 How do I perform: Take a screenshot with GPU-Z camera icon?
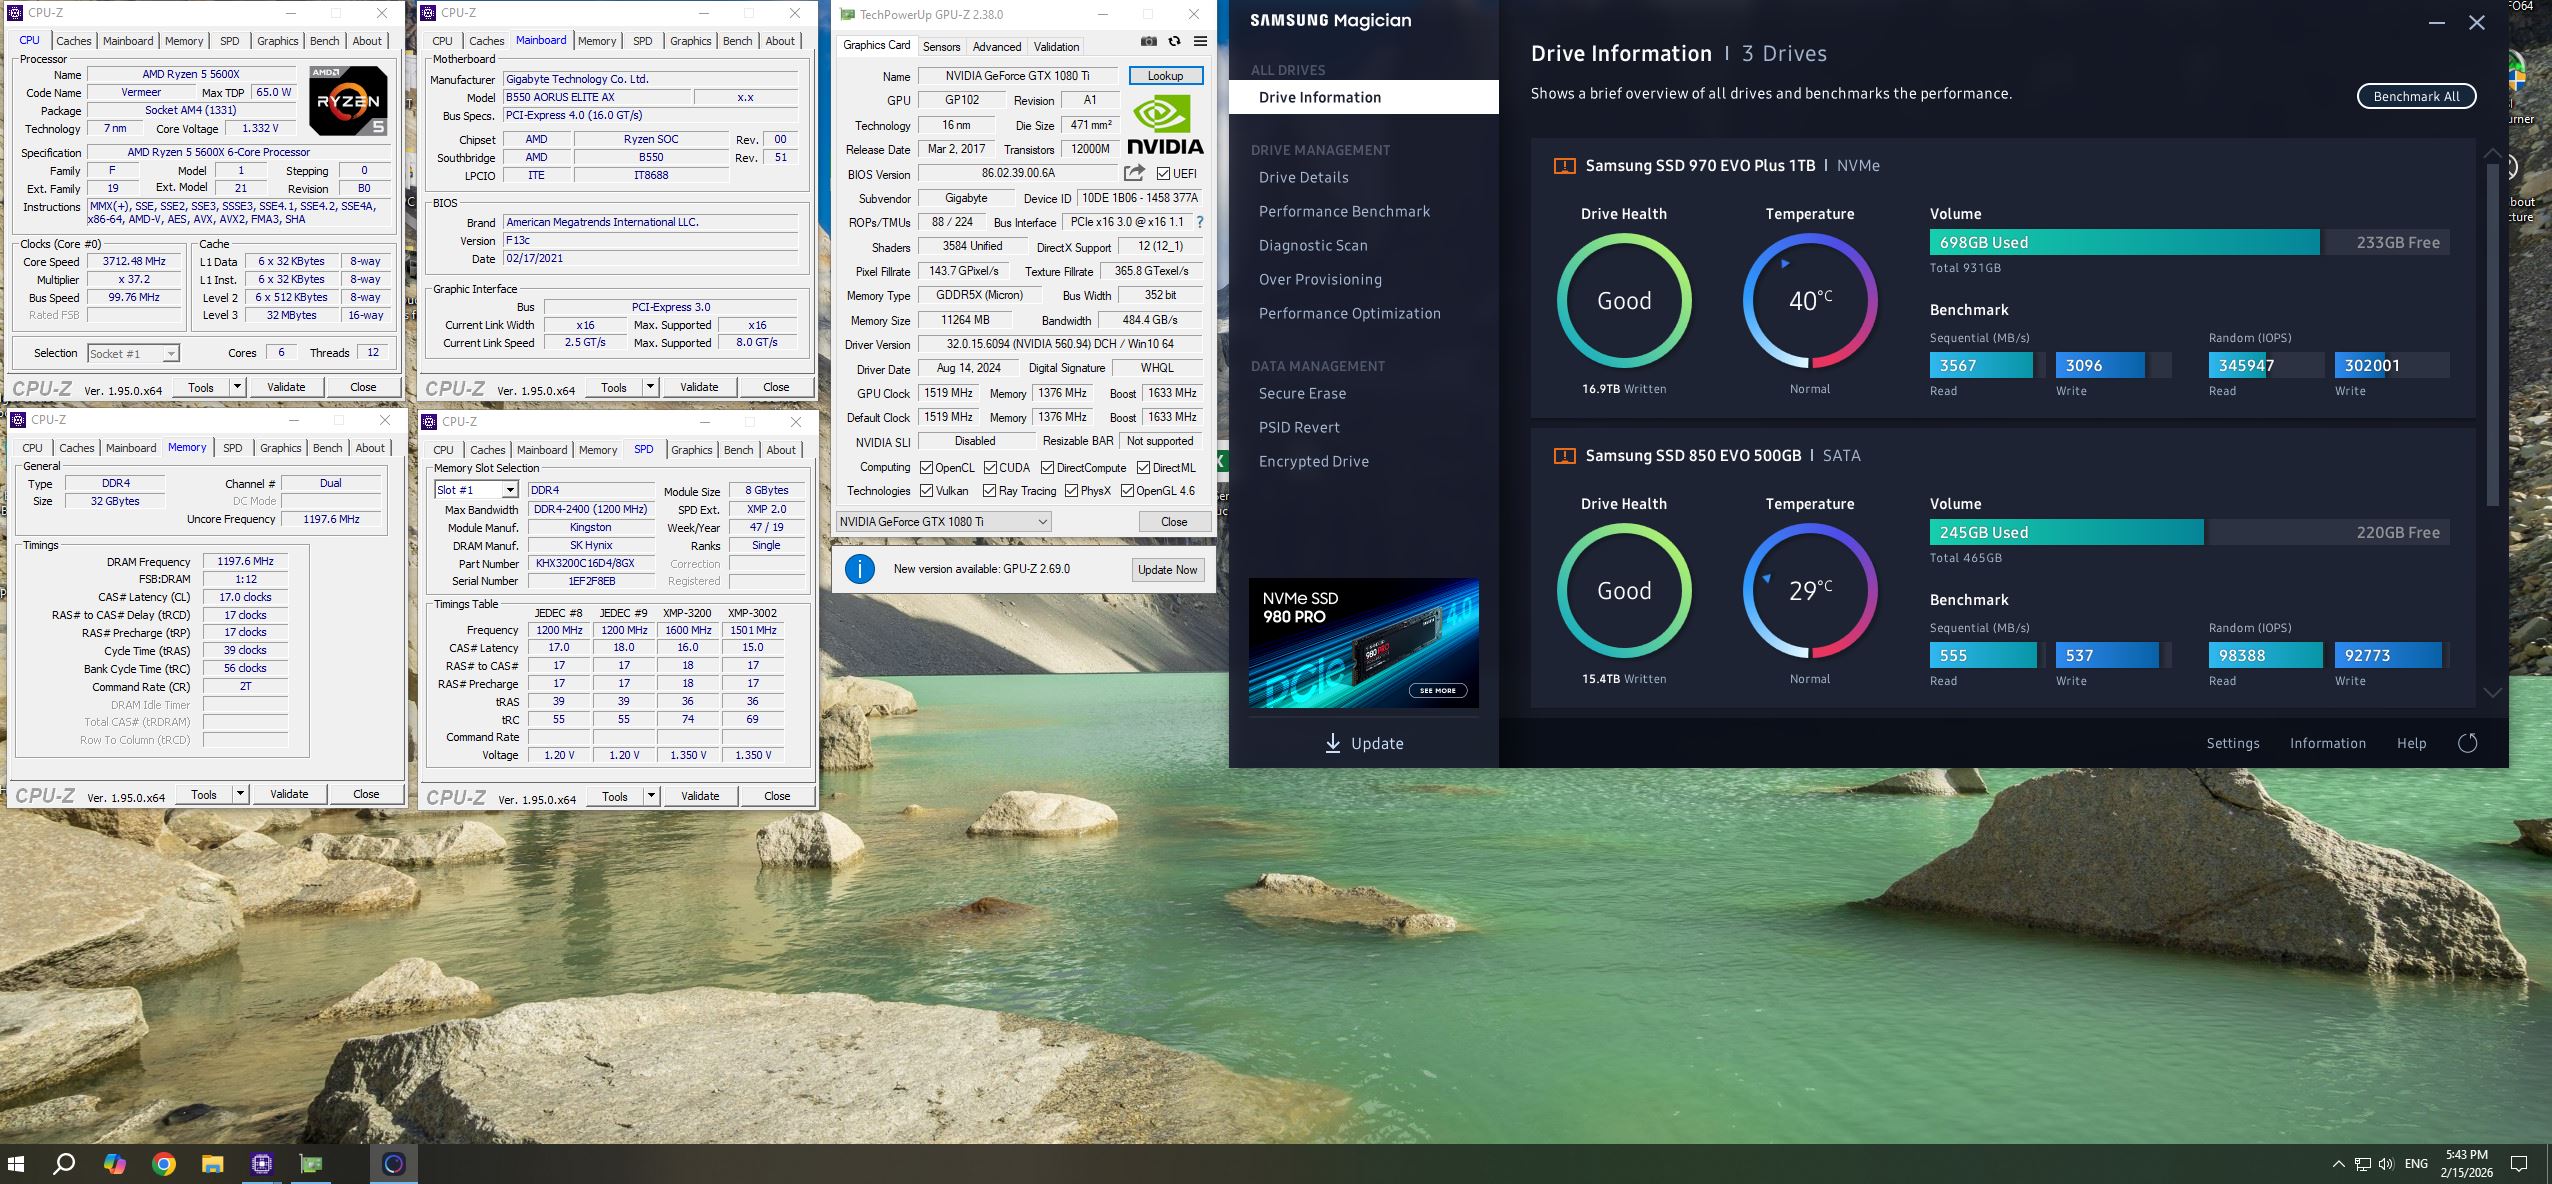(1148, 41)
